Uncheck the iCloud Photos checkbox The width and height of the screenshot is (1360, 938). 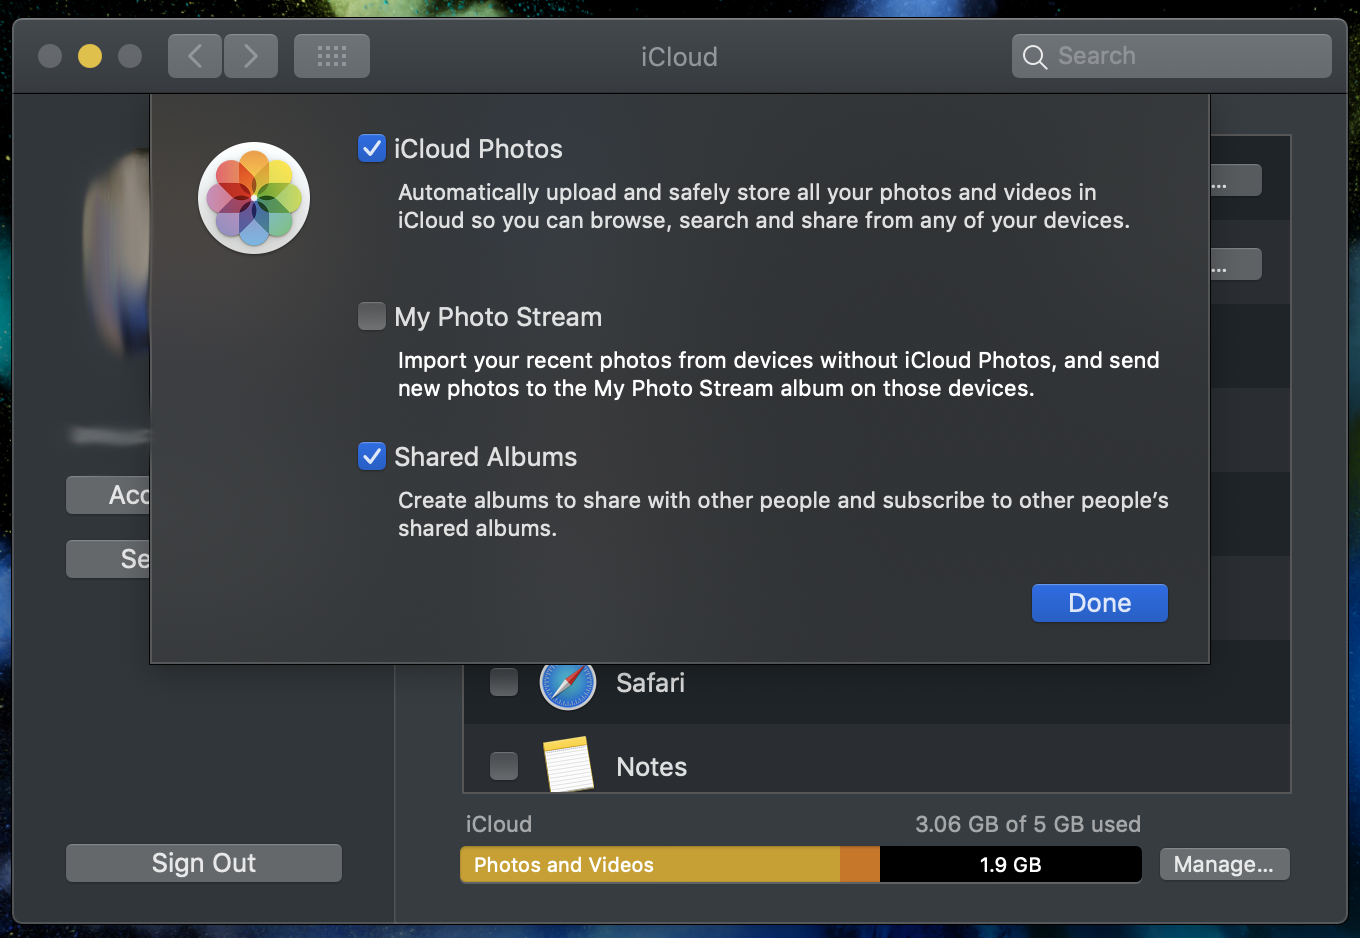(x=372, y=149)
